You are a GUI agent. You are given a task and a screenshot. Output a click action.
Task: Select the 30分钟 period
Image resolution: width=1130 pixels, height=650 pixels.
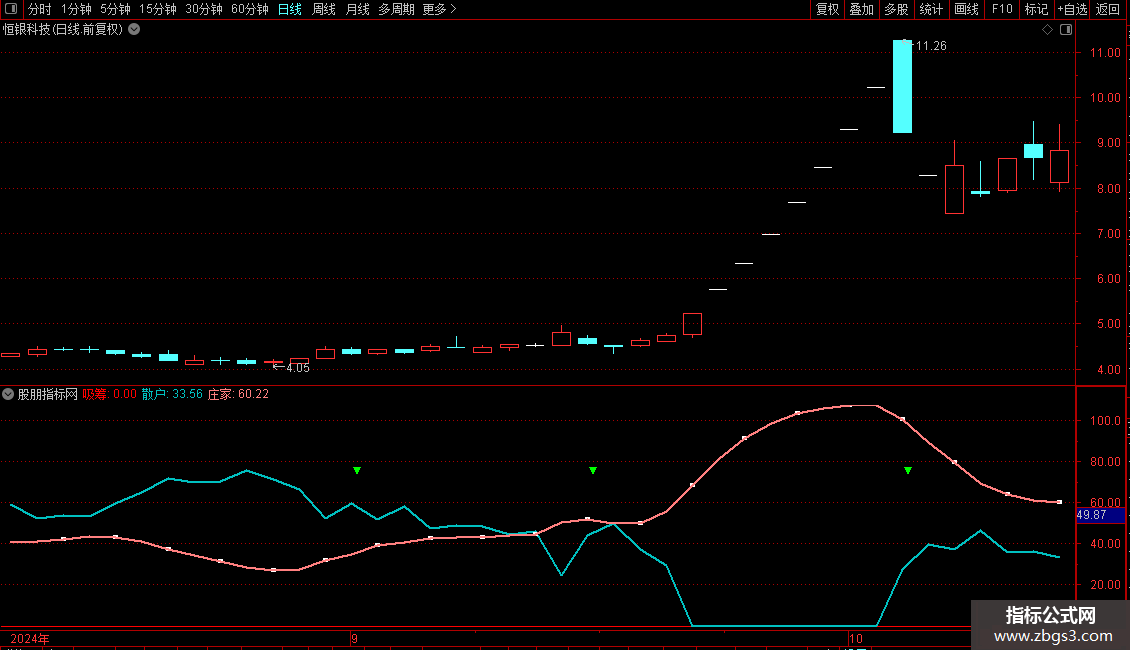[204, 9]
